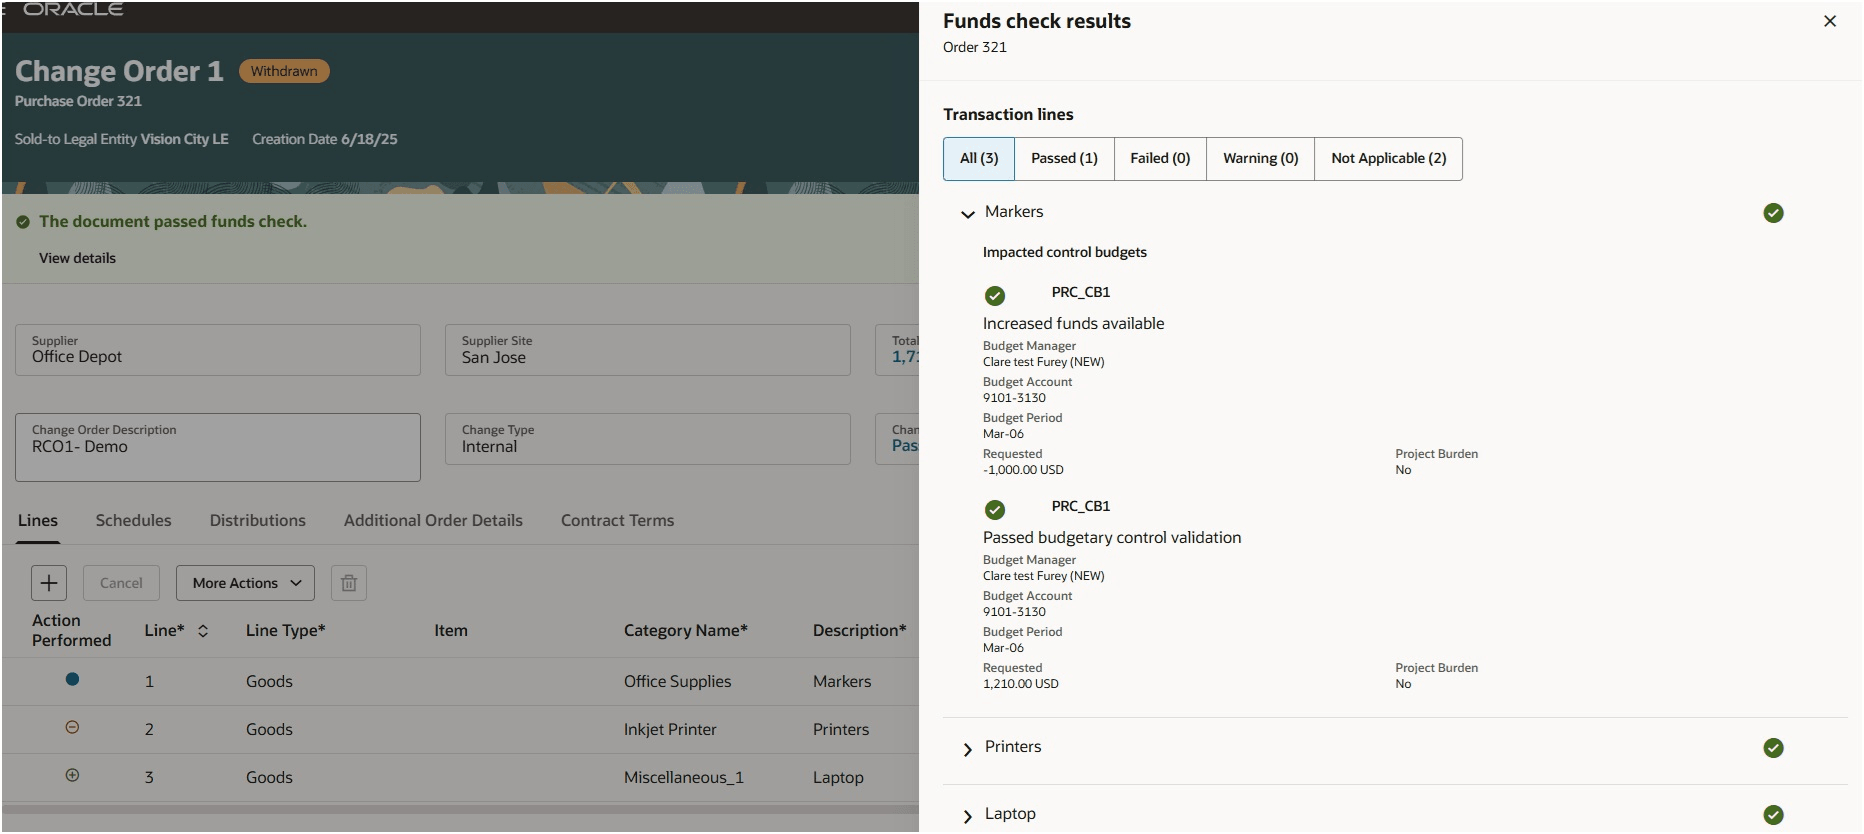1864x834 pixels.
Task: Click the Office Supplies category cell
Action: click(x=677, y=681)
